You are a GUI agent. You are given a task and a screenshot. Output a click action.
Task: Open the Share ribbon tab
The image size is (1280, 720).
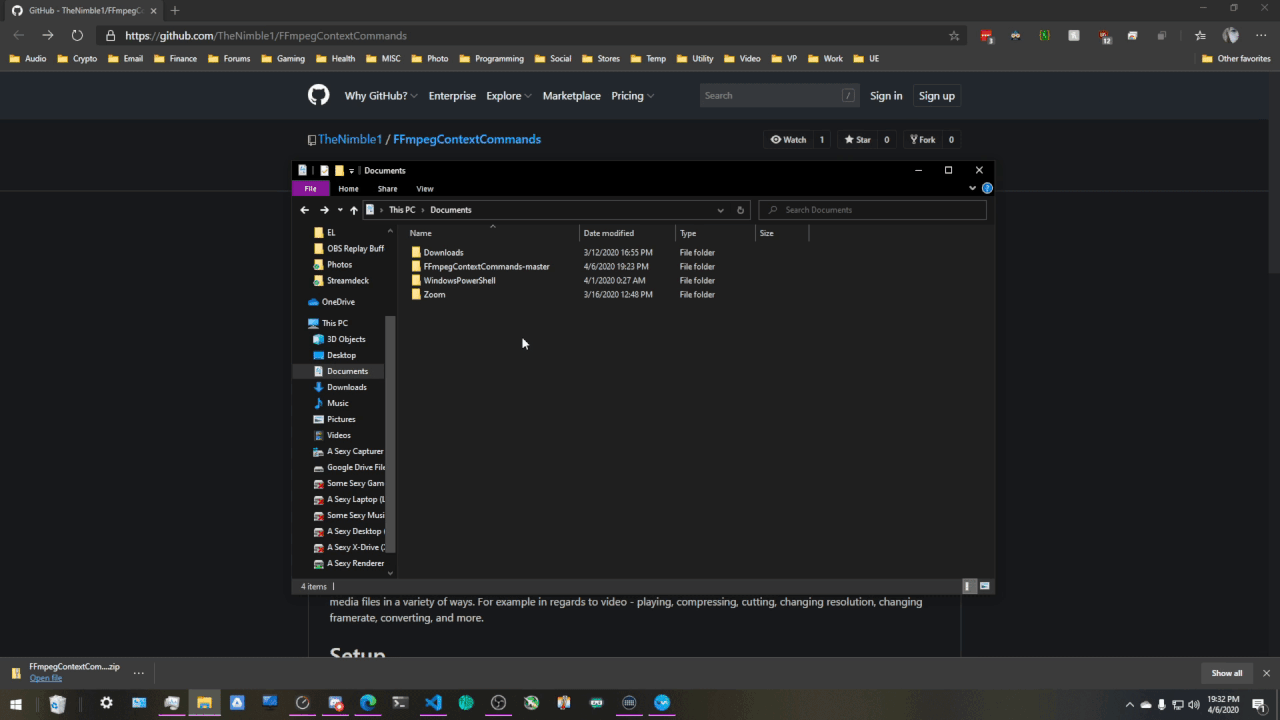[387, 189]
